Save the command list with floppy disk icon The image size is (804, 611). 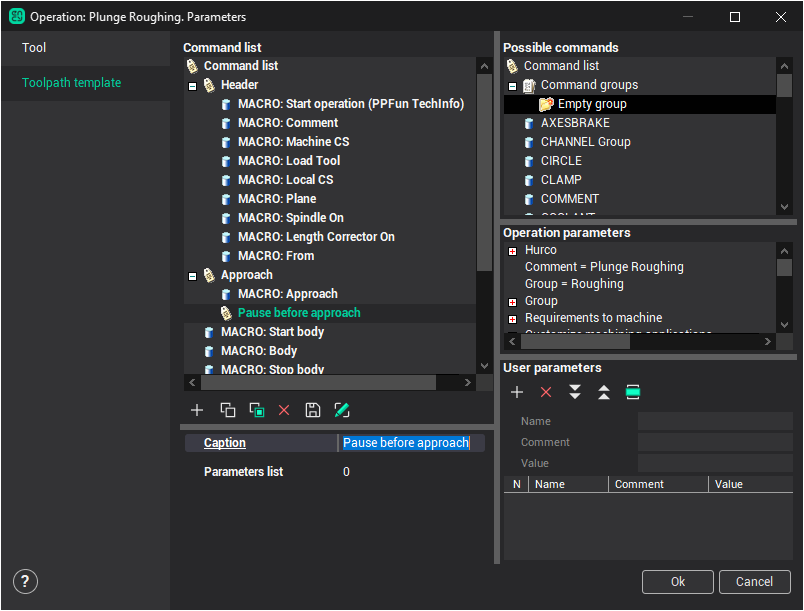pos(313,410)
